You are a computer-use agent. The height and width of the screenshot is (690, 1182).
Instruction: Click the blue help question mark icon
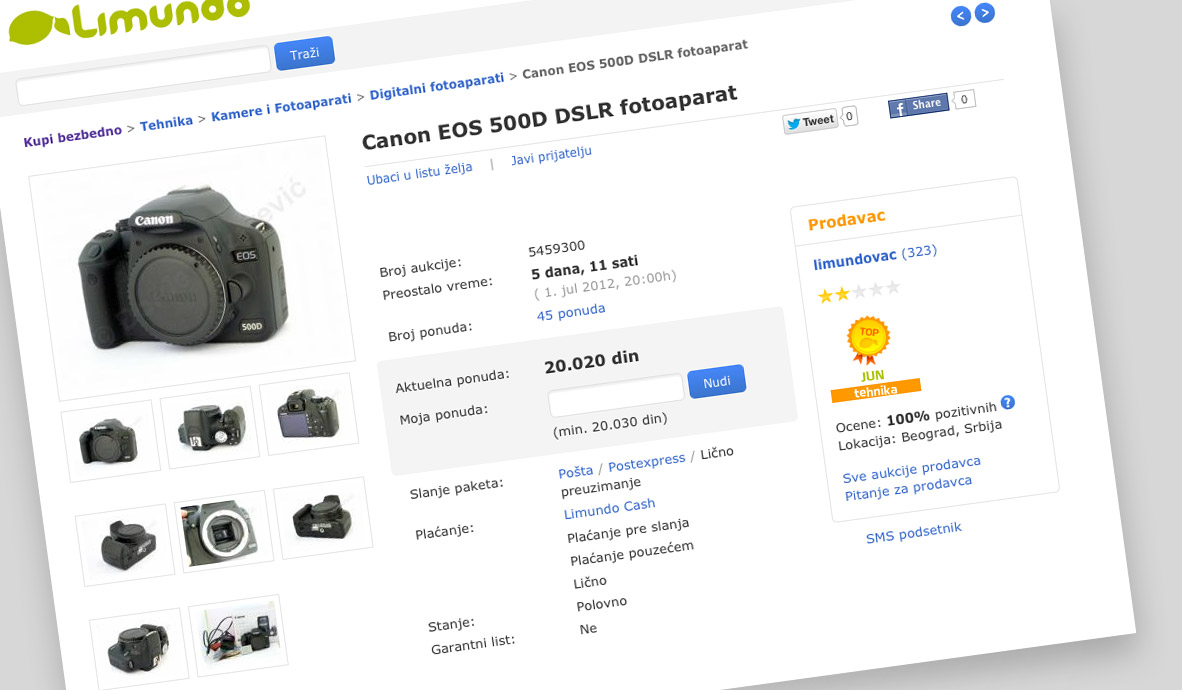[x=1008, y=402]
